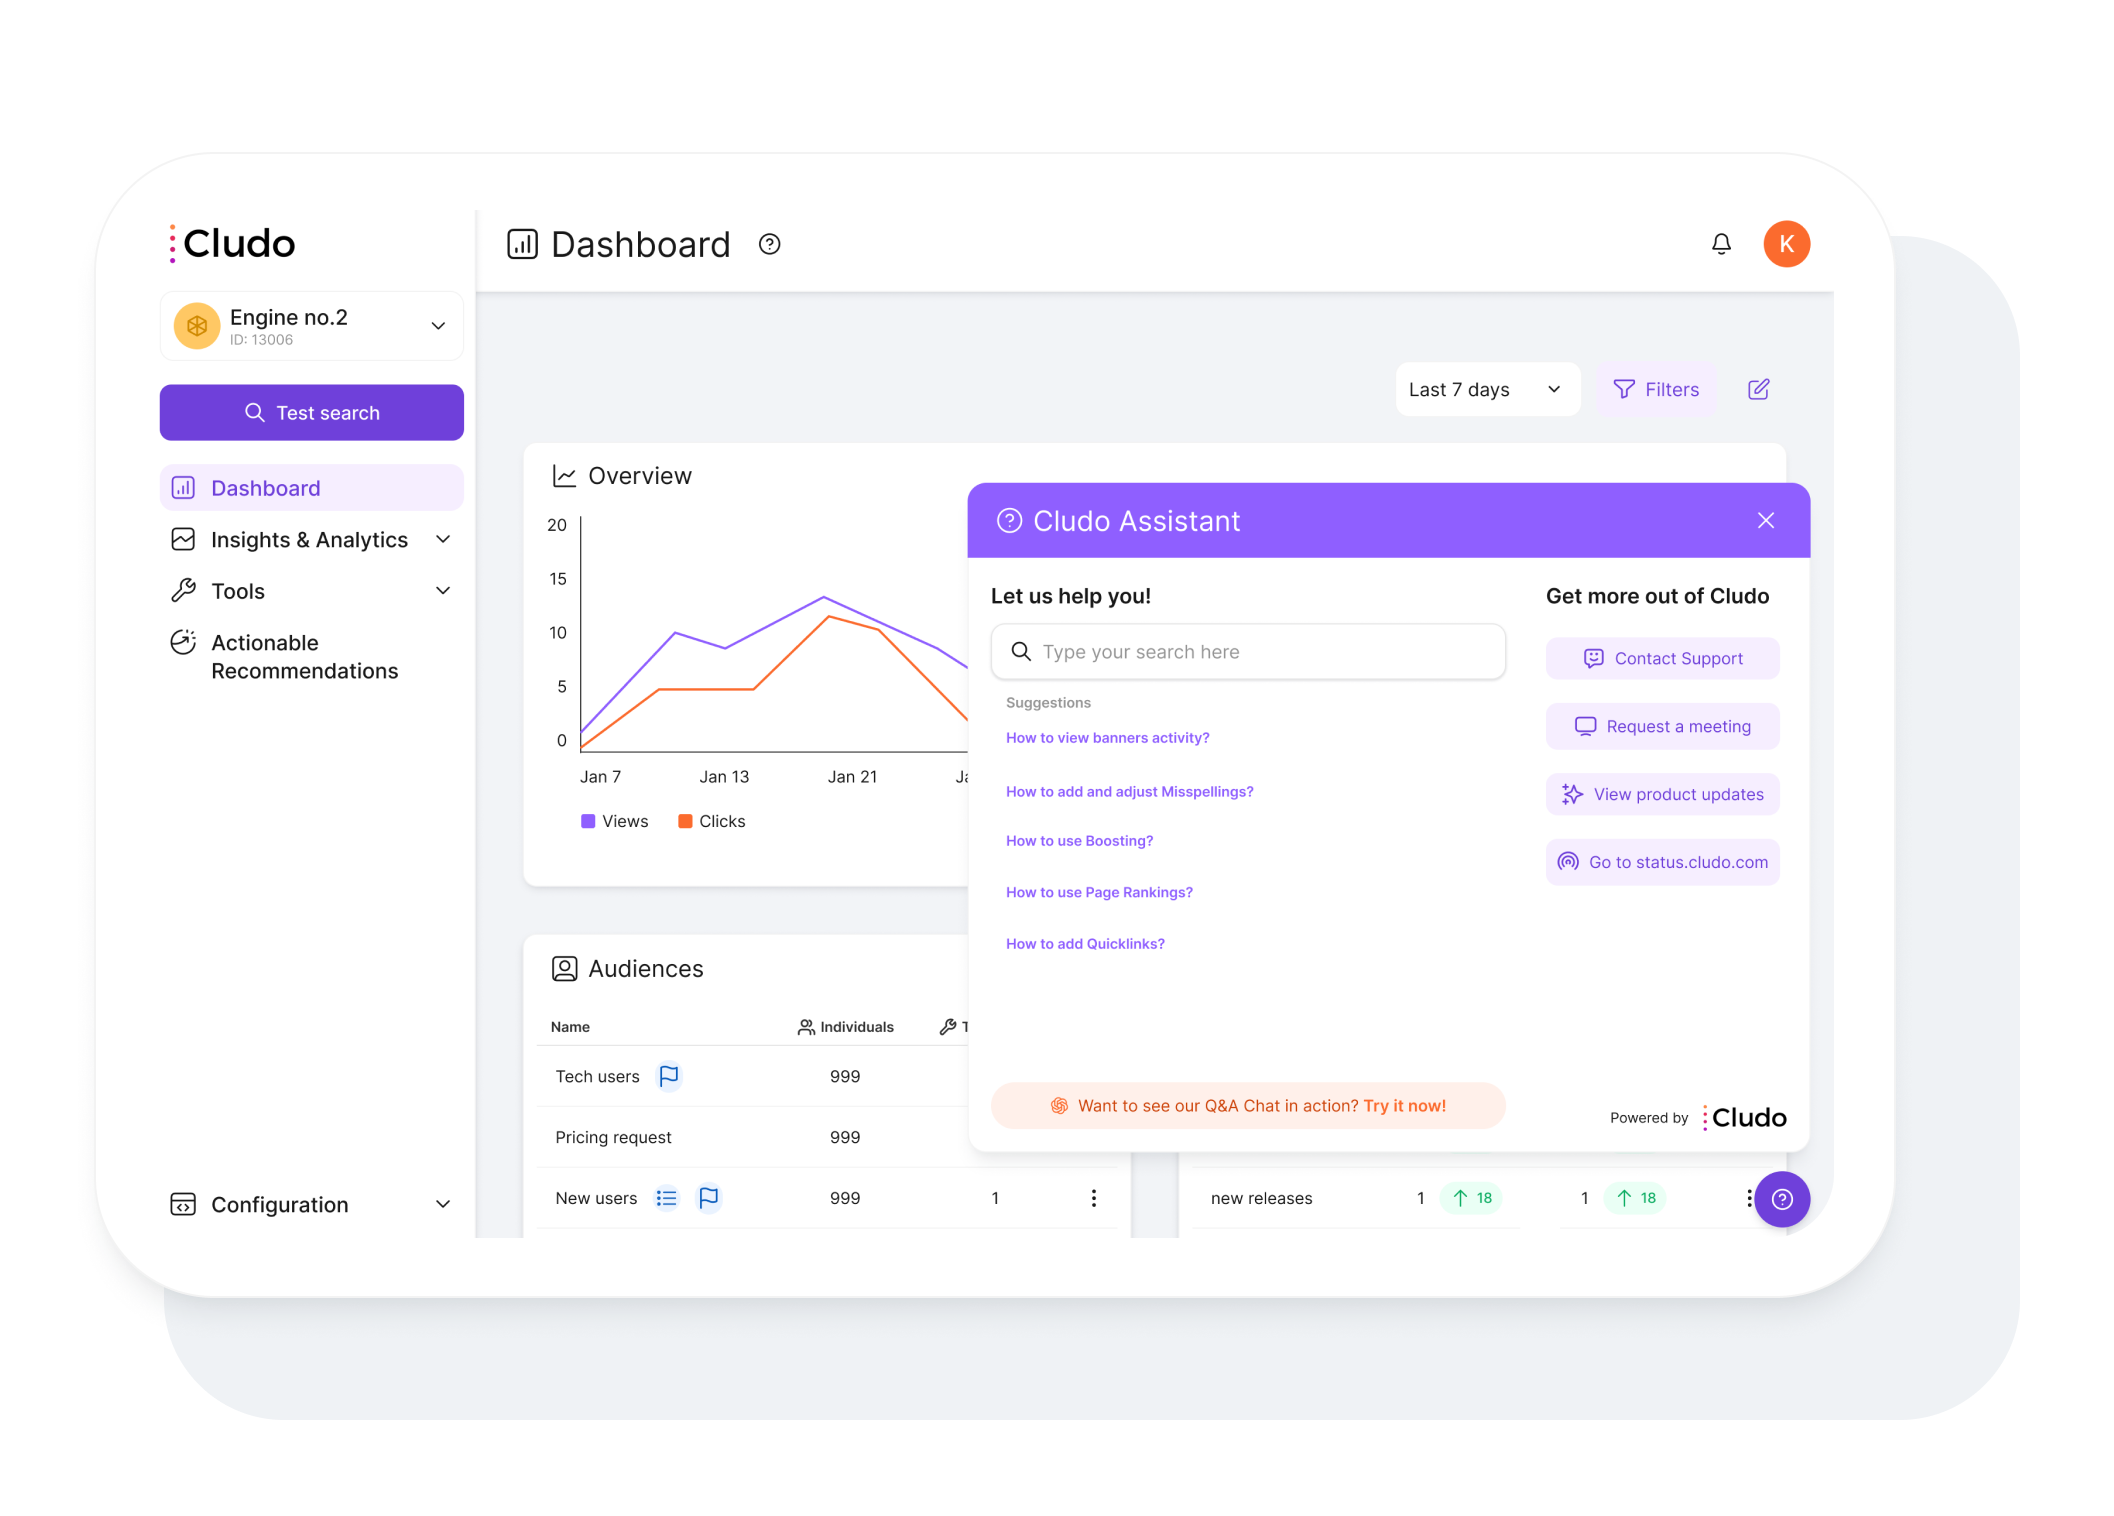Click View product updates button
Image resolution: width=2114 pixels, height=1516 pixels.
pos(1662,794)
